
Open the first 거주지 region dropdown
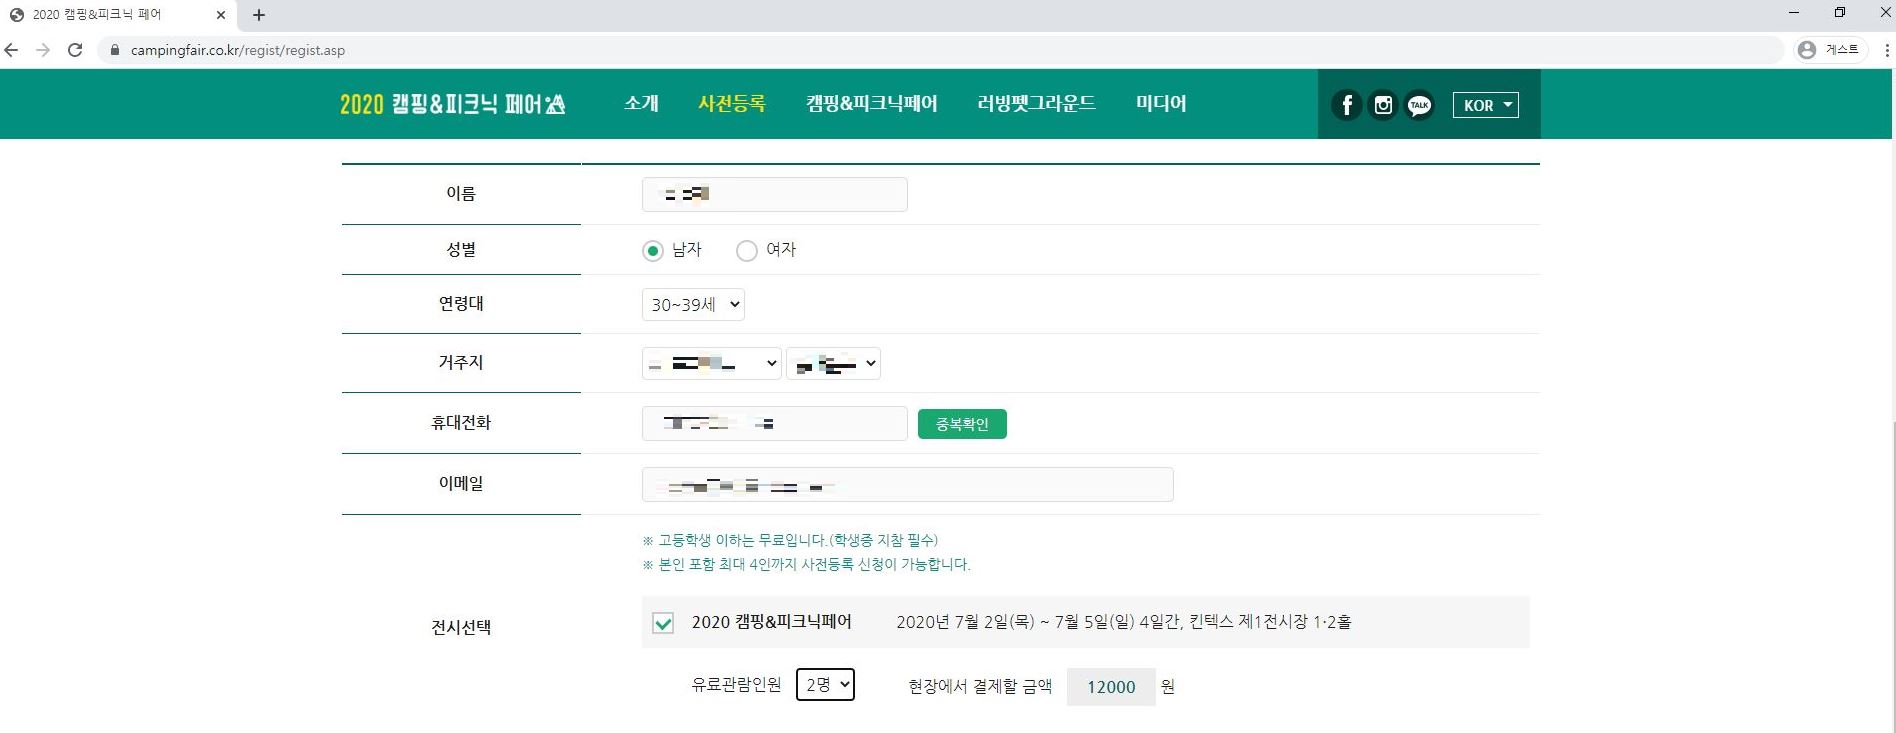712,364
